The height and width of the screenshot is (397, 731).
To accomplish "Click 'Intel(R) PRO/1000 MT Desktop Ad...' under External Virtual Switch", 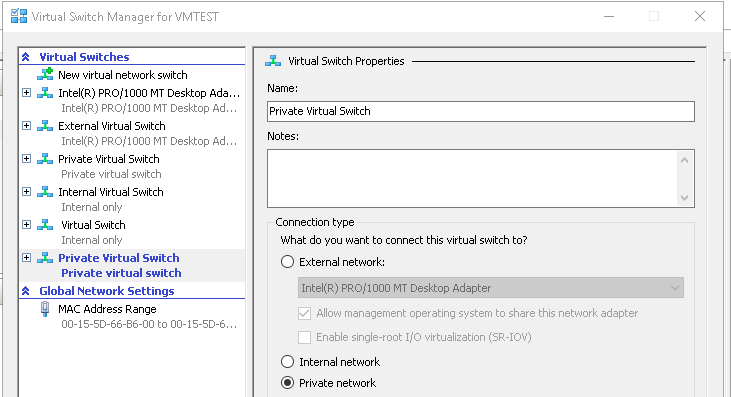I will pyautogui.click(x=149, y=141).
